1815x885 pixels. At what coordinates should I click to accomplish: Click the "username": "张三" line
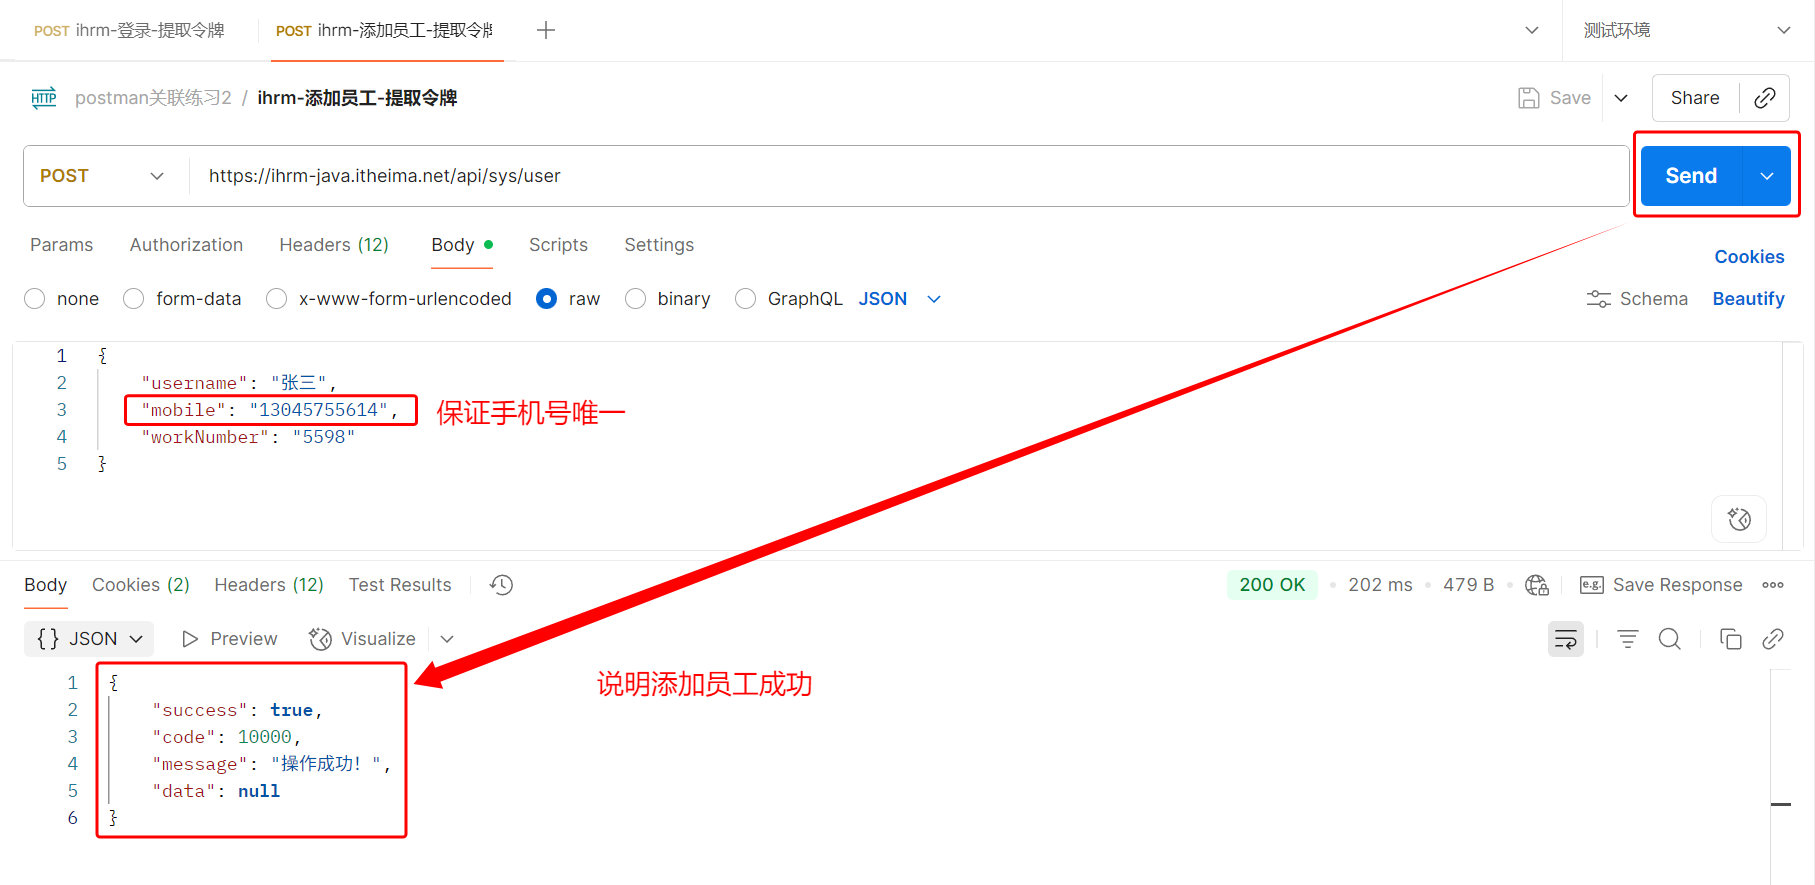pyautogui.click(x=239, y=383)
